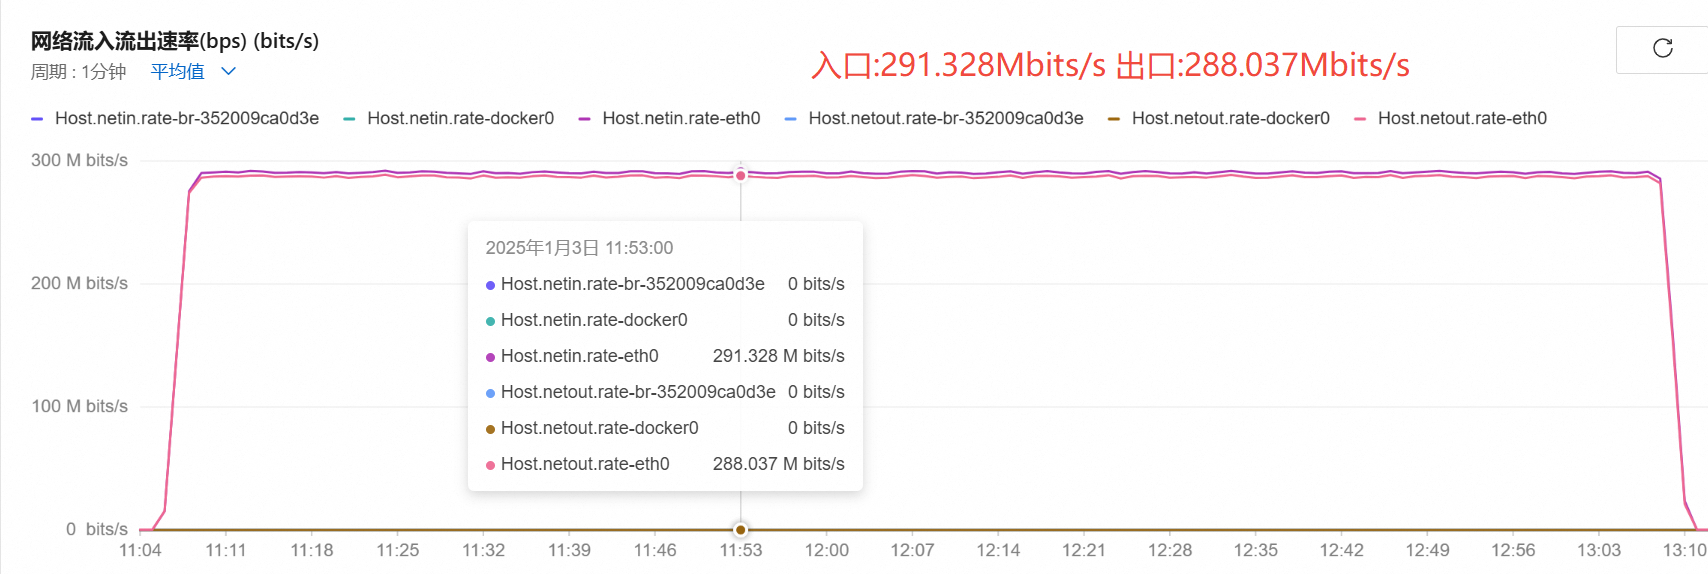Click the chevron next to 平均值
The width and height of the screenshot is (1708, 574).
click(x=228, y=71)
